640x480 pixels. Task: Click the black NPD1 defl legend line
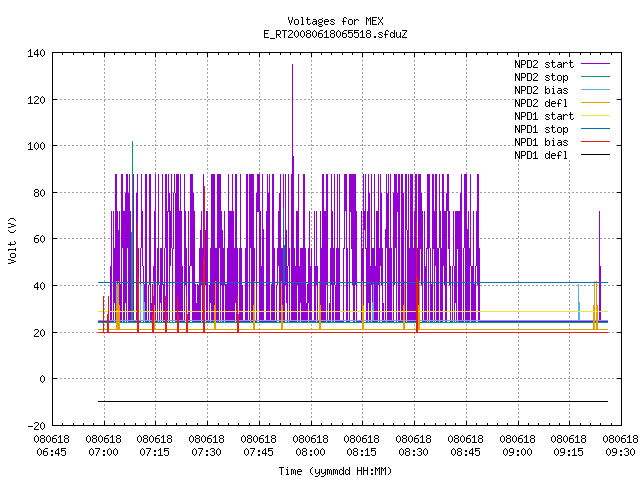[596, 155]
